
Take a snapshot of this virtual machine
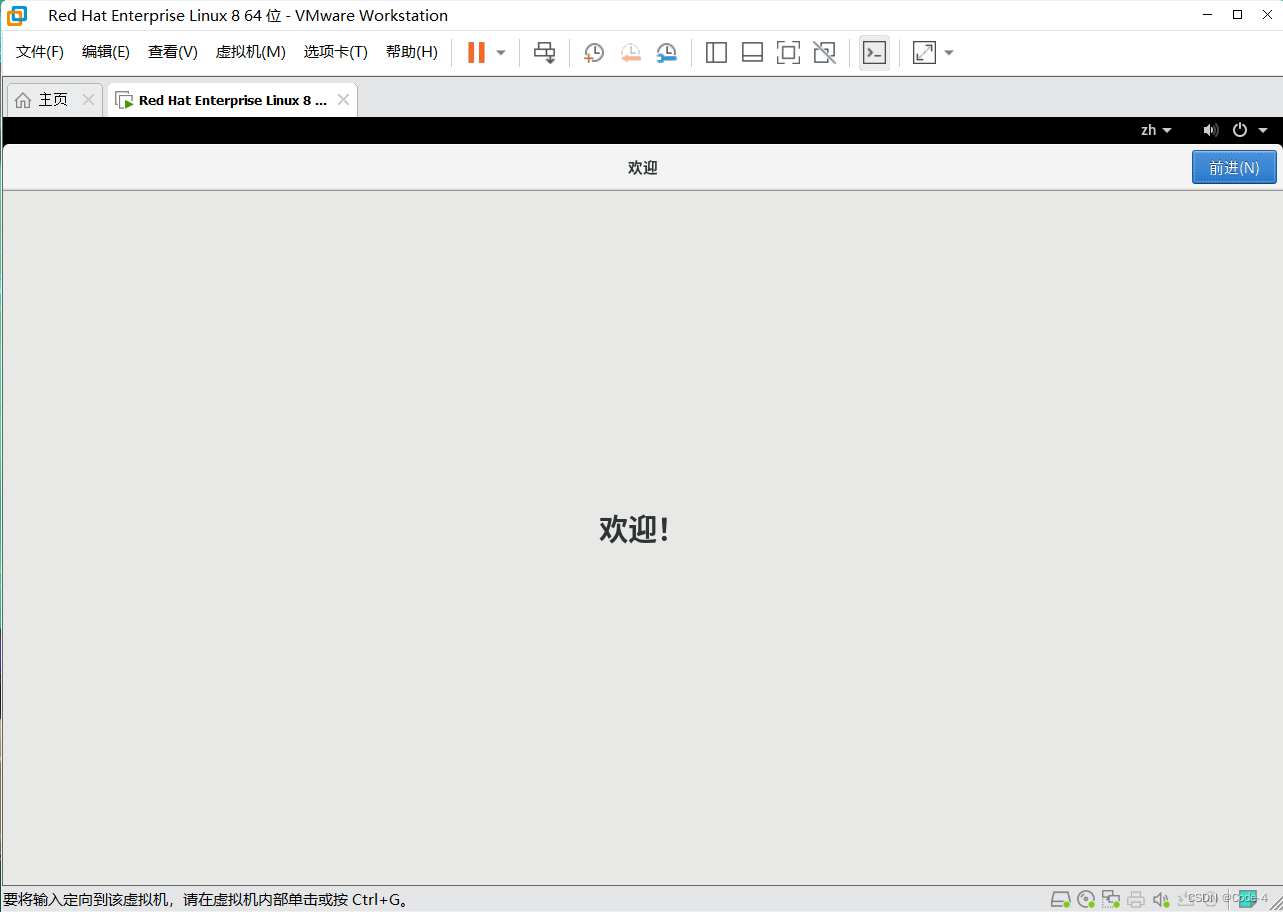coord(594,52)
